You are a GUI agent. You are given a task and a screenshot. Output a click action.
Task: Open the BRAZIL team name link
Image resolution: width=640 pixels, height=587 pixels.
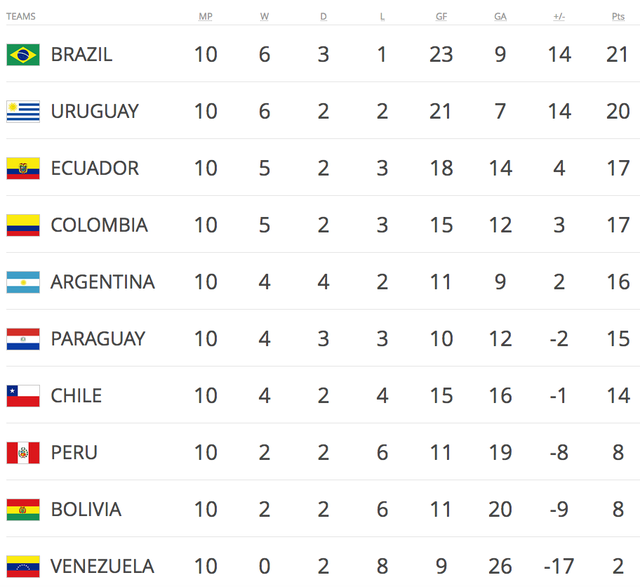click(x=81, y=55)
